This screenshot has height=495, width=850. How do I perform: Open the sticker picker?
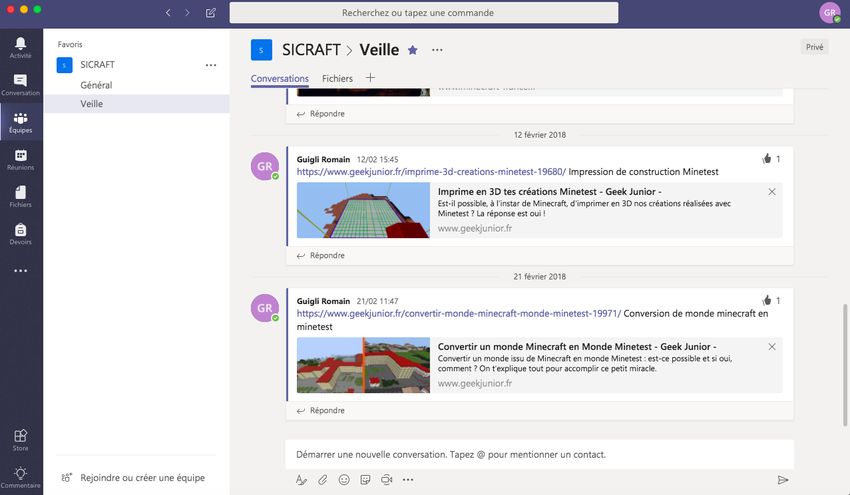coord(365,480)
